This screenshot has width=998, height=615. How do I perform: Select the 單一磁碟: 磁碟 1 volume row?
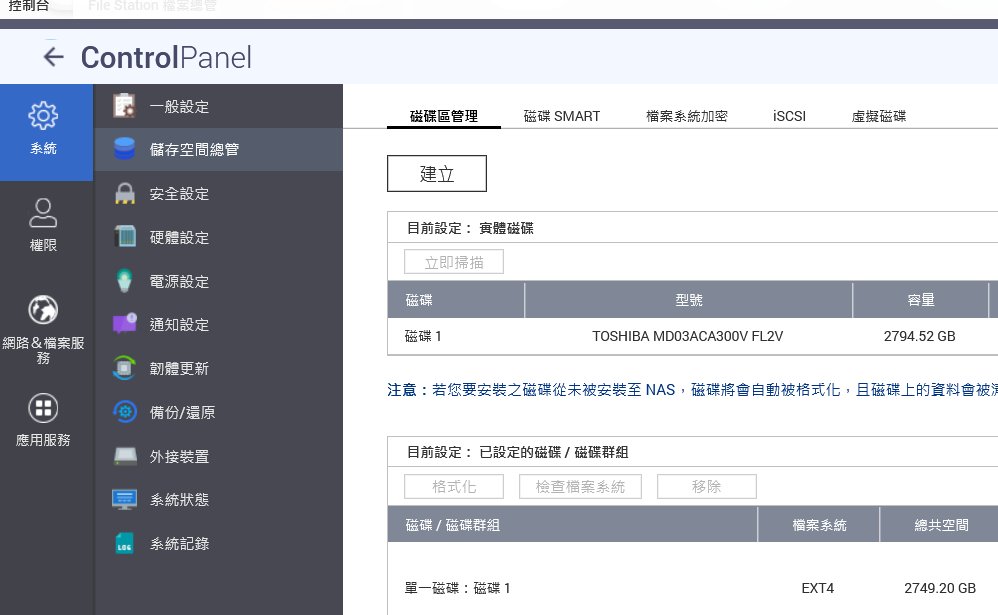point(458,588)
